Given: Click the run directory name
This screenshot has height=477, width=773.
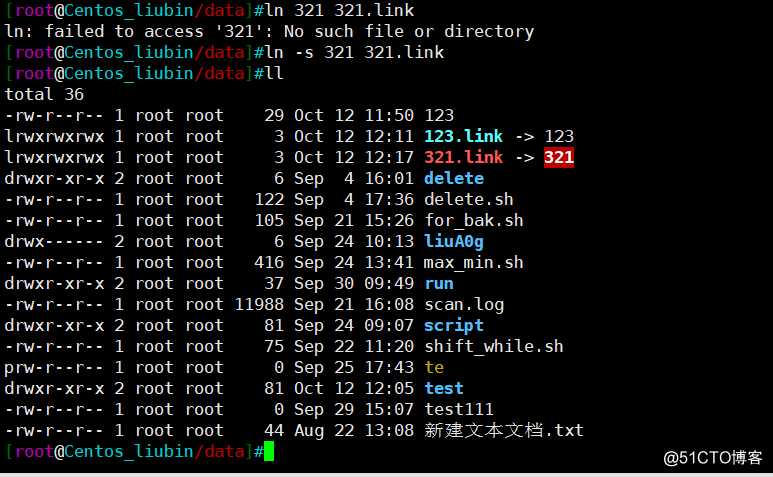Looking at the screenshot, I should 439,283.
